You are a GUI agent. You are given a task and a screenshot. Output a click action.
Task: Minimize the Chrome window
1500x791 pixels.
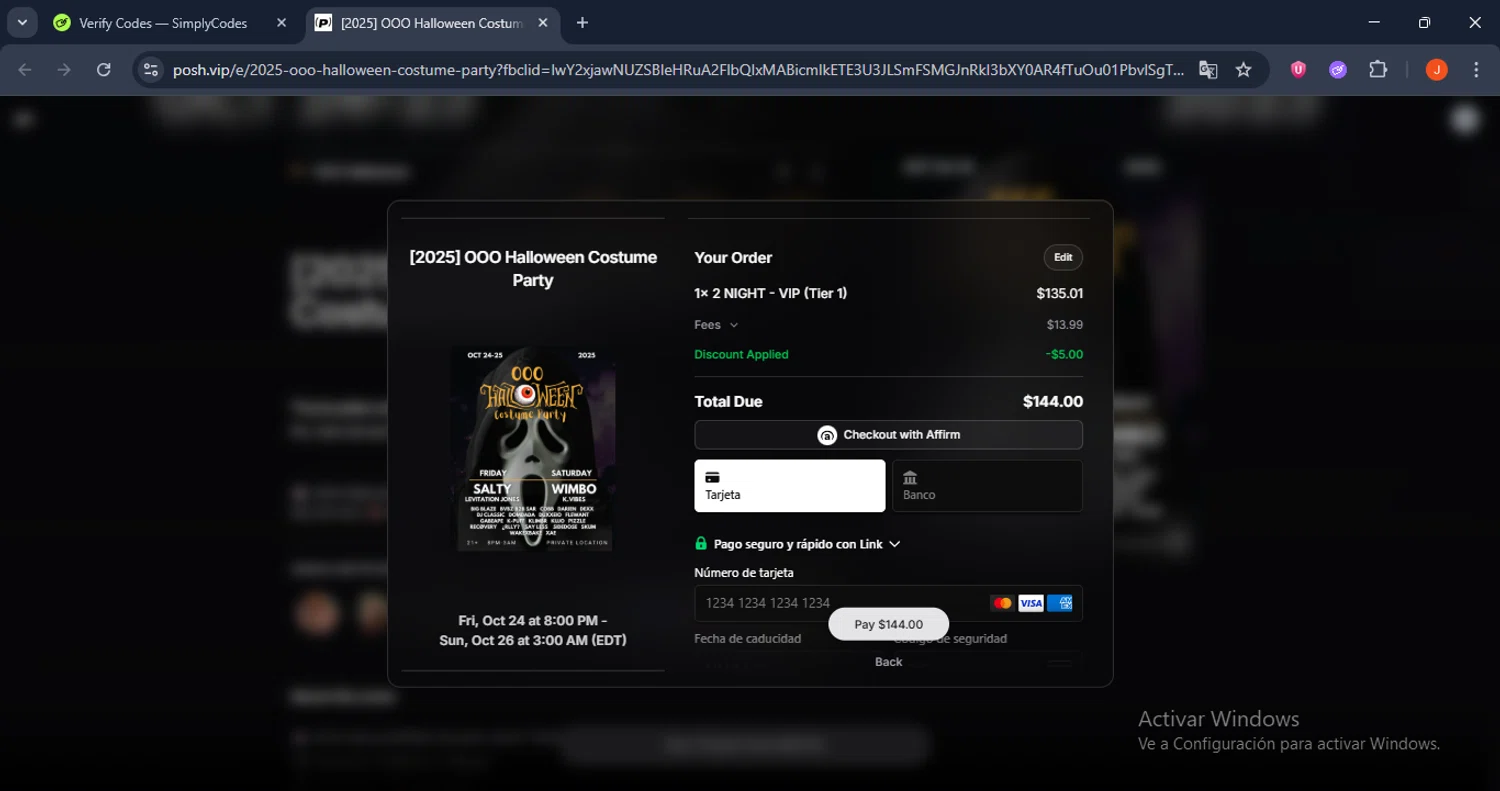[x=1374, y=23]
